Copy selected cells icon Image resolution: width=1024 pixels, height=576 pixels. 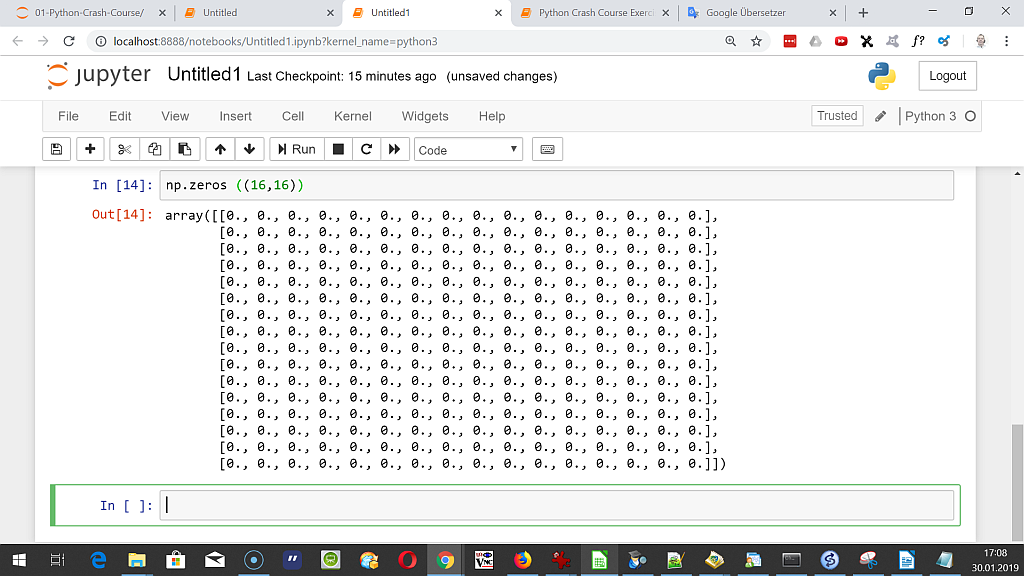(155, 150)
